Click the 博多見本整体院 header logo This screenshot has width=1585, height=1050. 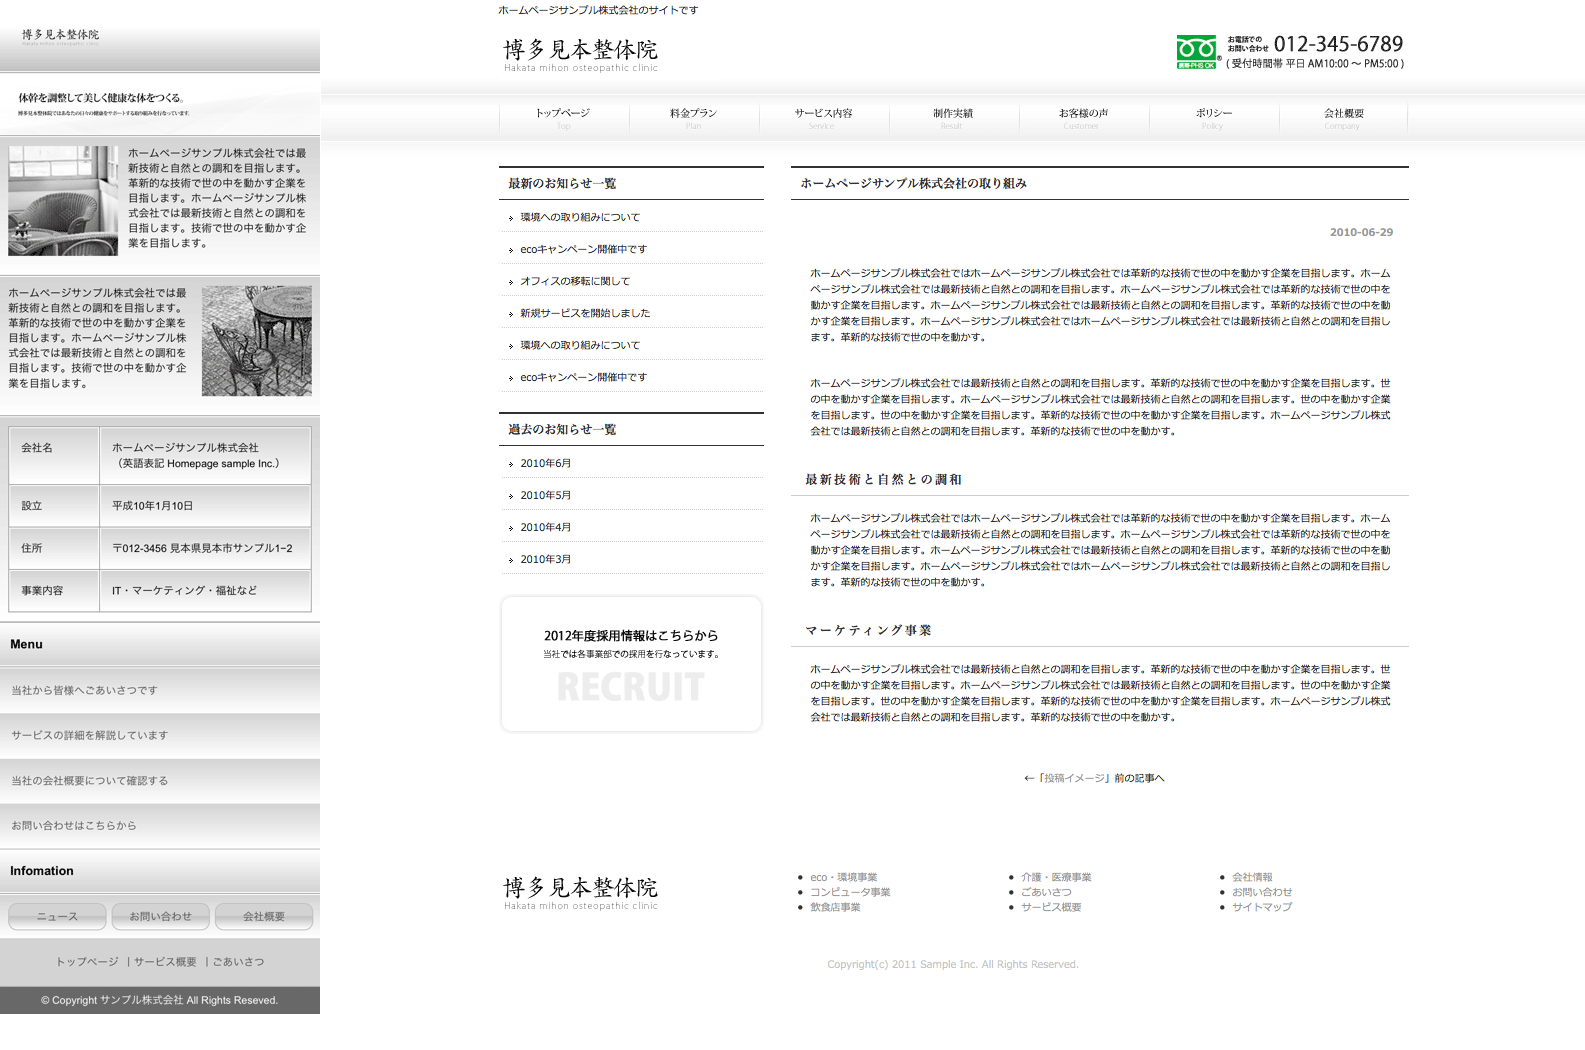click(580, 54)
